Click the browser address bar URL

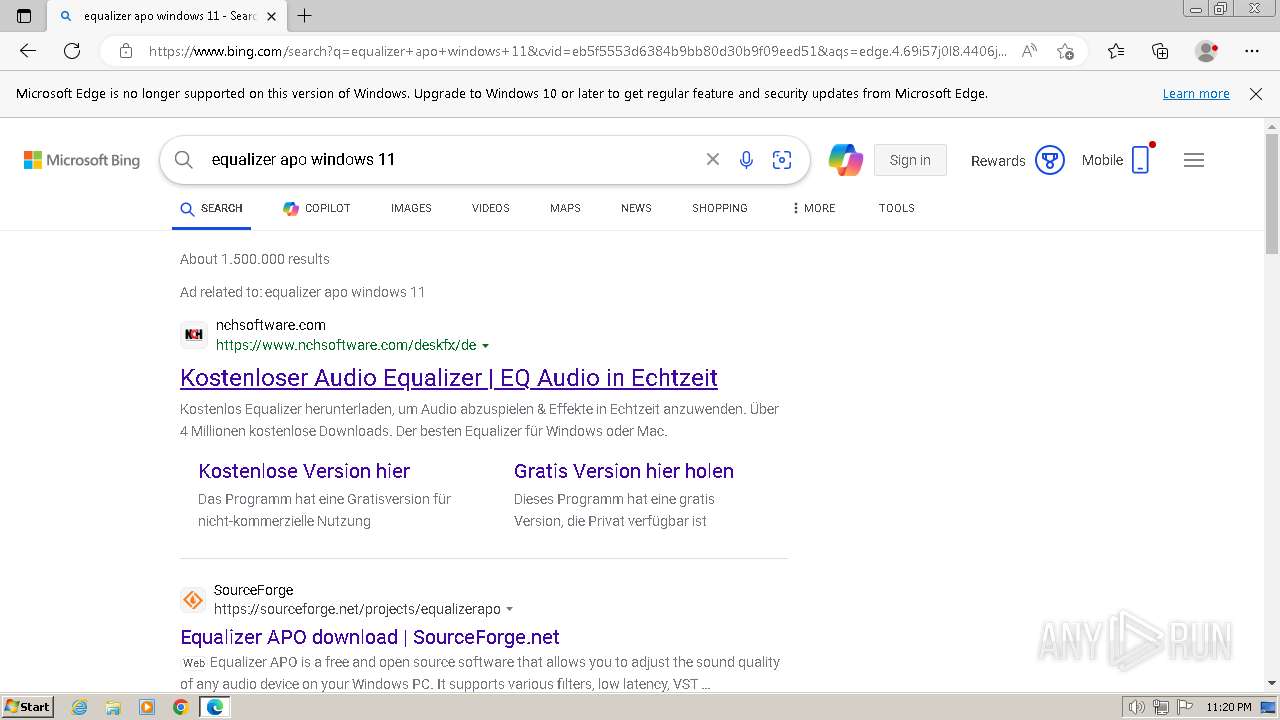coord(578,51)
